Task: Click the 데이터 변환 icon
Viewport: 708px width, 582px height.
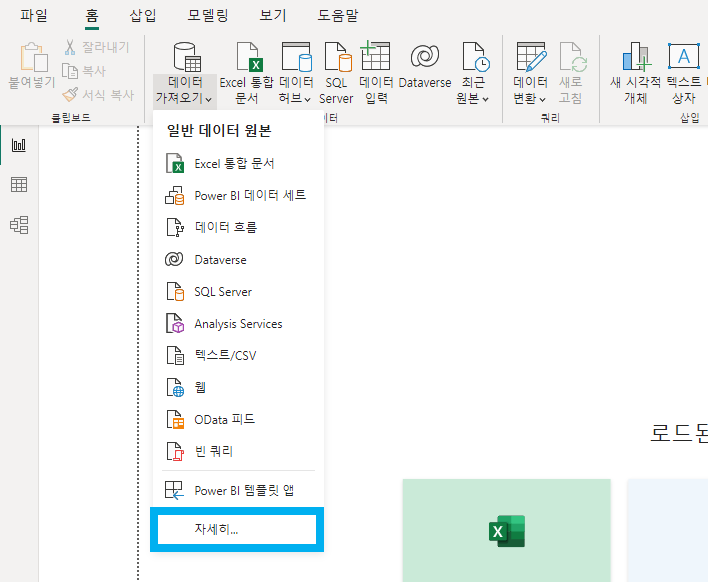Action: pos(531,57)
